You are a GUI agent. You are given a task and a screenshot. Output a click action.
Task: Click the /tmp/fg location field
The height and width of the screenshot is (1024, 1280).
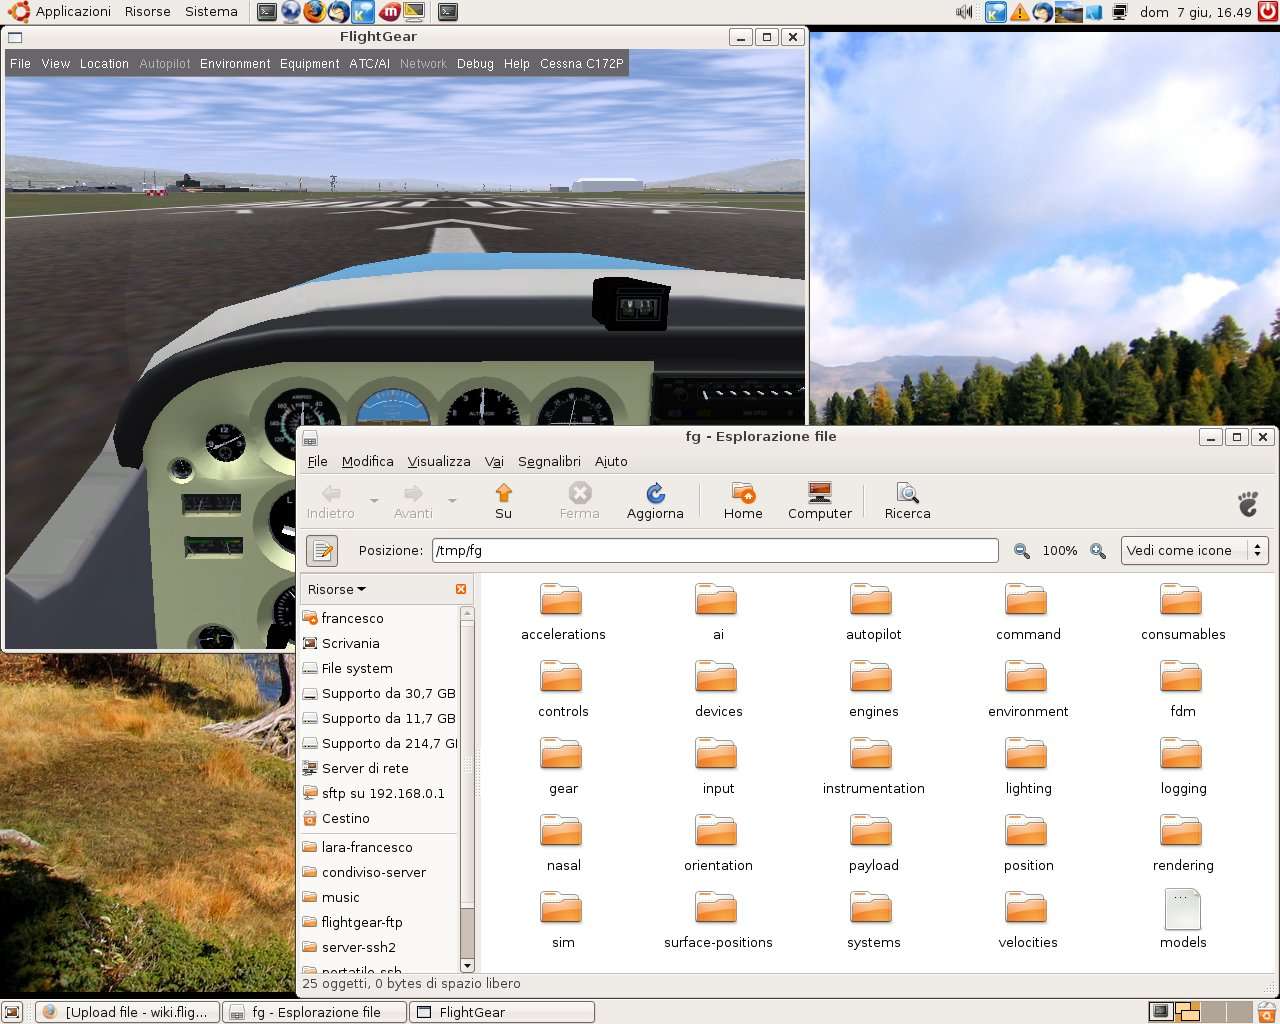tap(715, 550)
